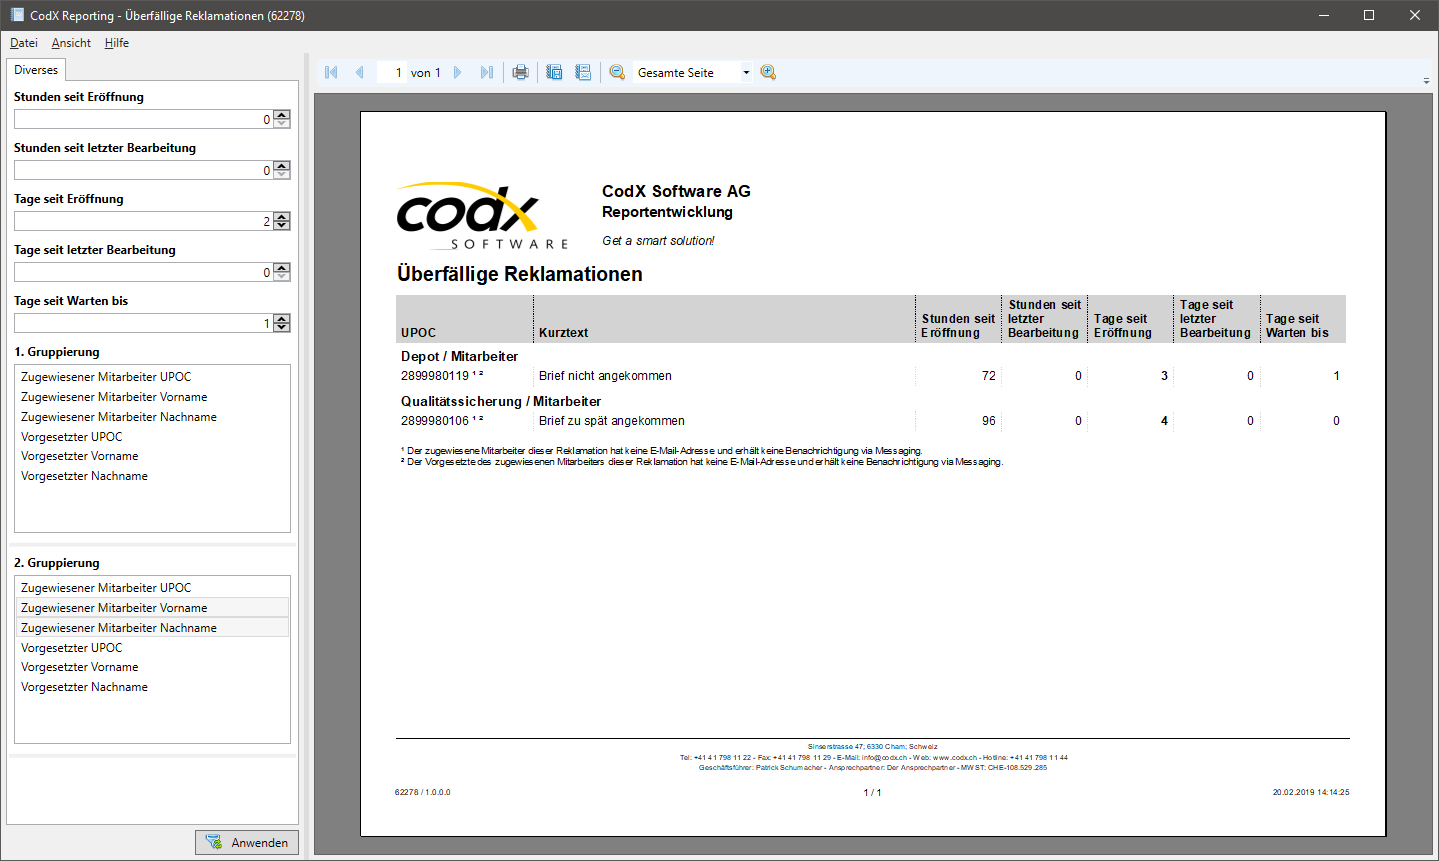Click the Stunden seit Eröffnung input field
Image resolution: width=1439 pixels, height=861 pixels.
140,119
